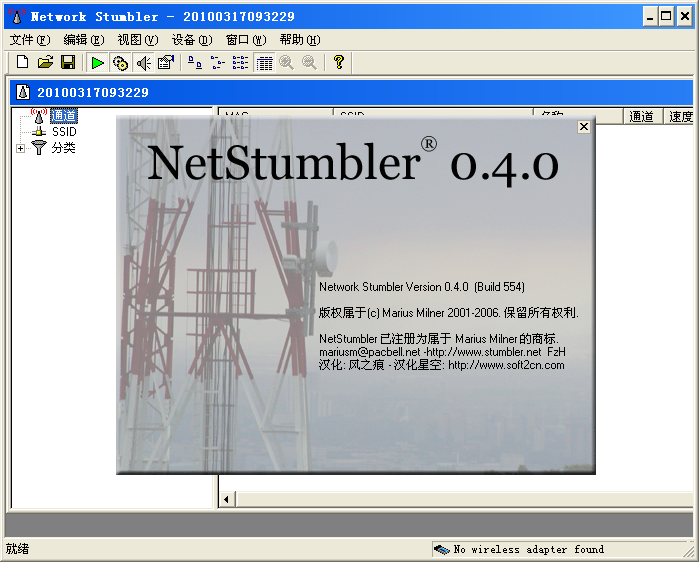Screen dimensions: 699x562
Task: Click the New document toolbar icon
Action: pos(23,63)
